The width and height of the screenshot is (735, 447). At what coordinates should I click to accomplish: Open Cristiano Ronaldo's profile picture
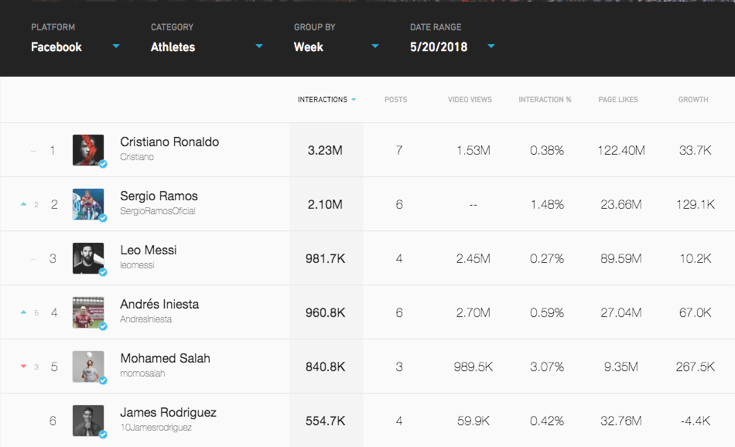[x=88, y=150]
